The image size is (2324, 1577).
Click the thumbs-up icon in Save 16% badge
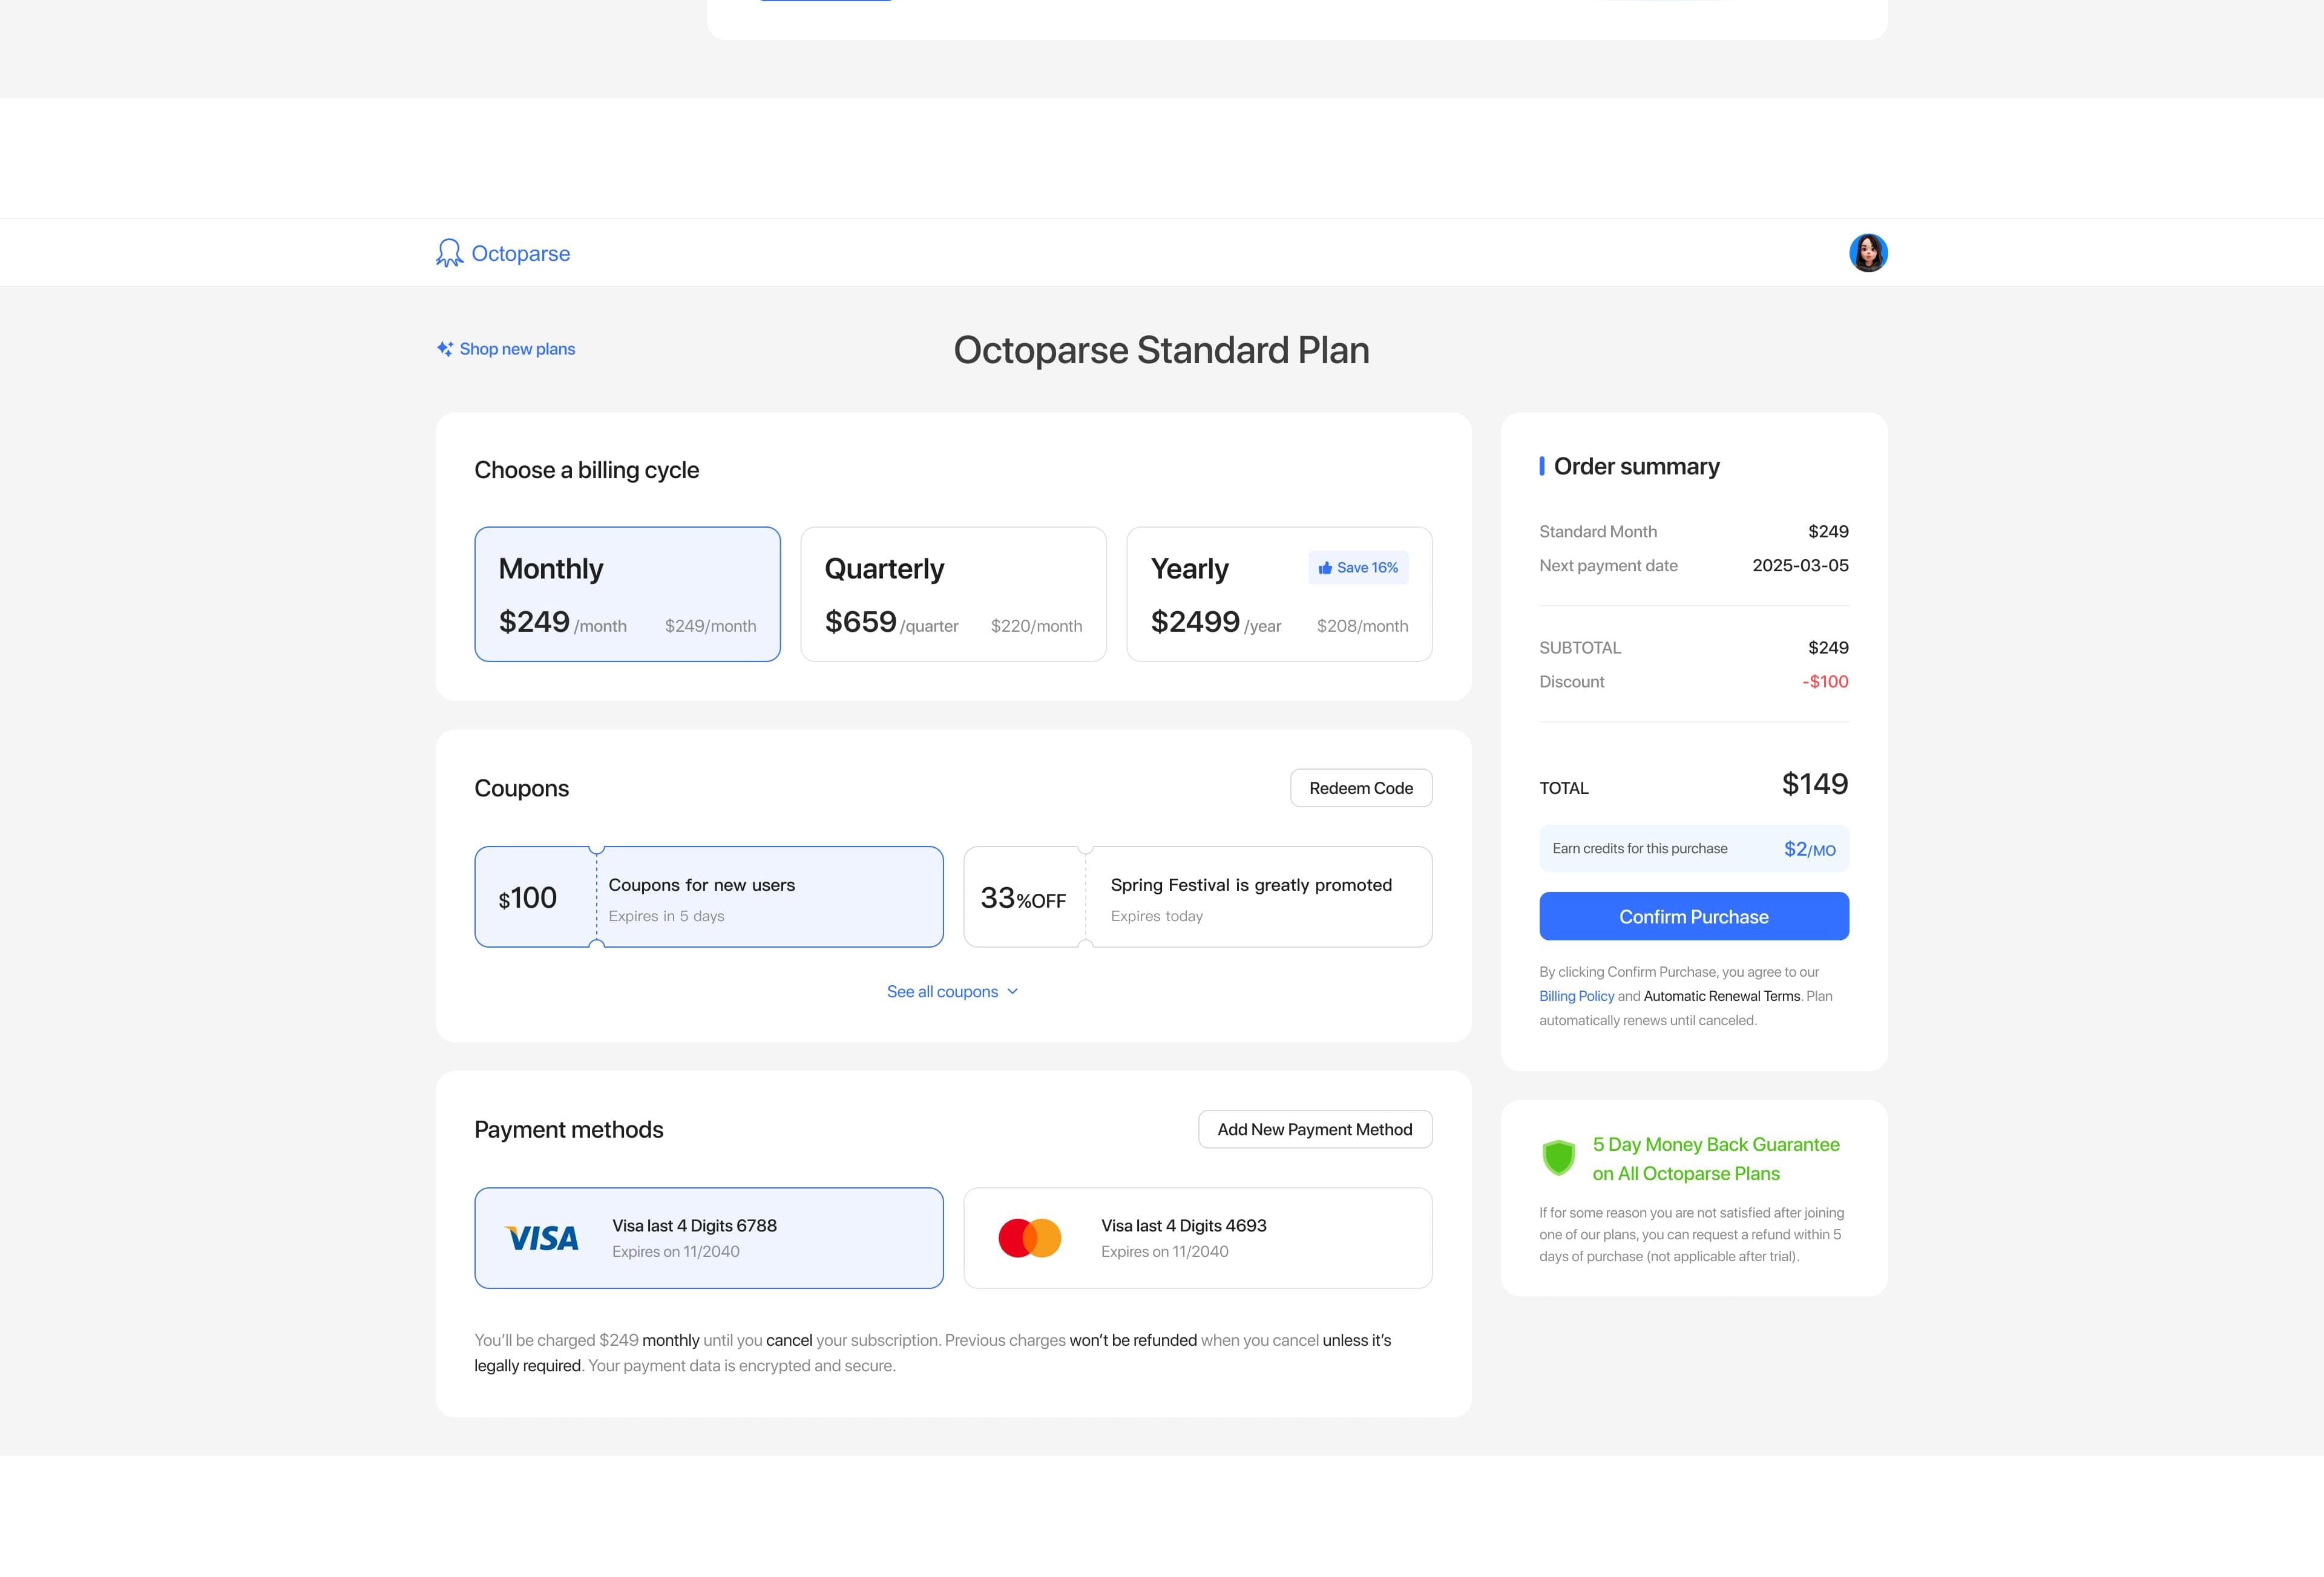(x=1325, y=568)
